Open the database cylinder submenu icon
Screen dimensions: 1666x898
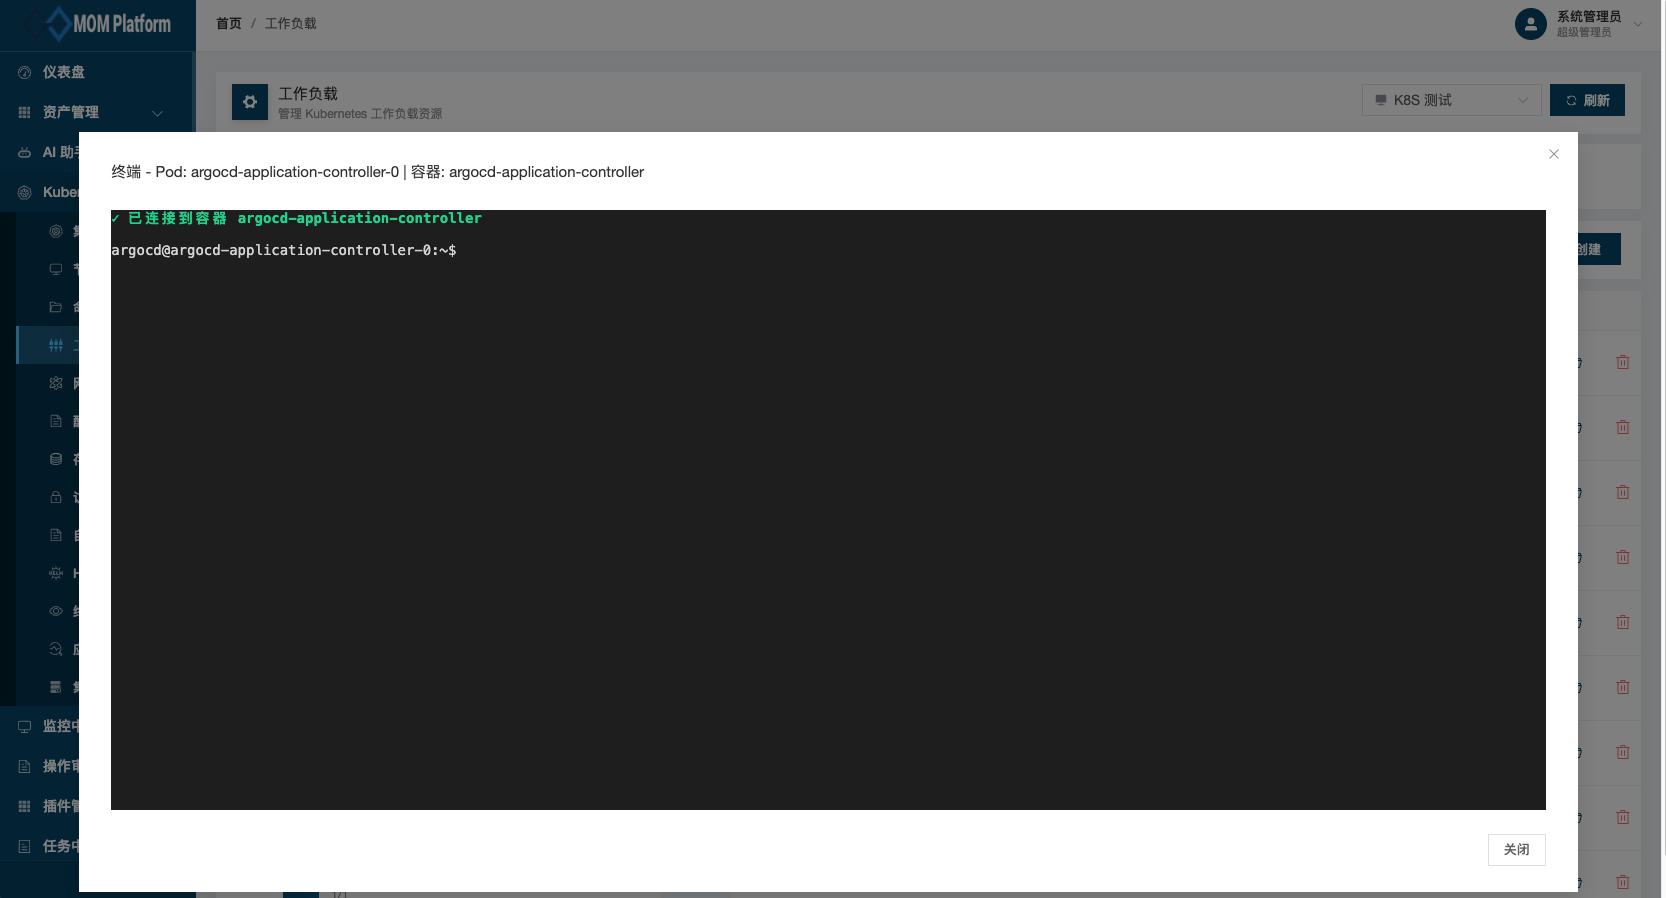[x=56, y=459]
